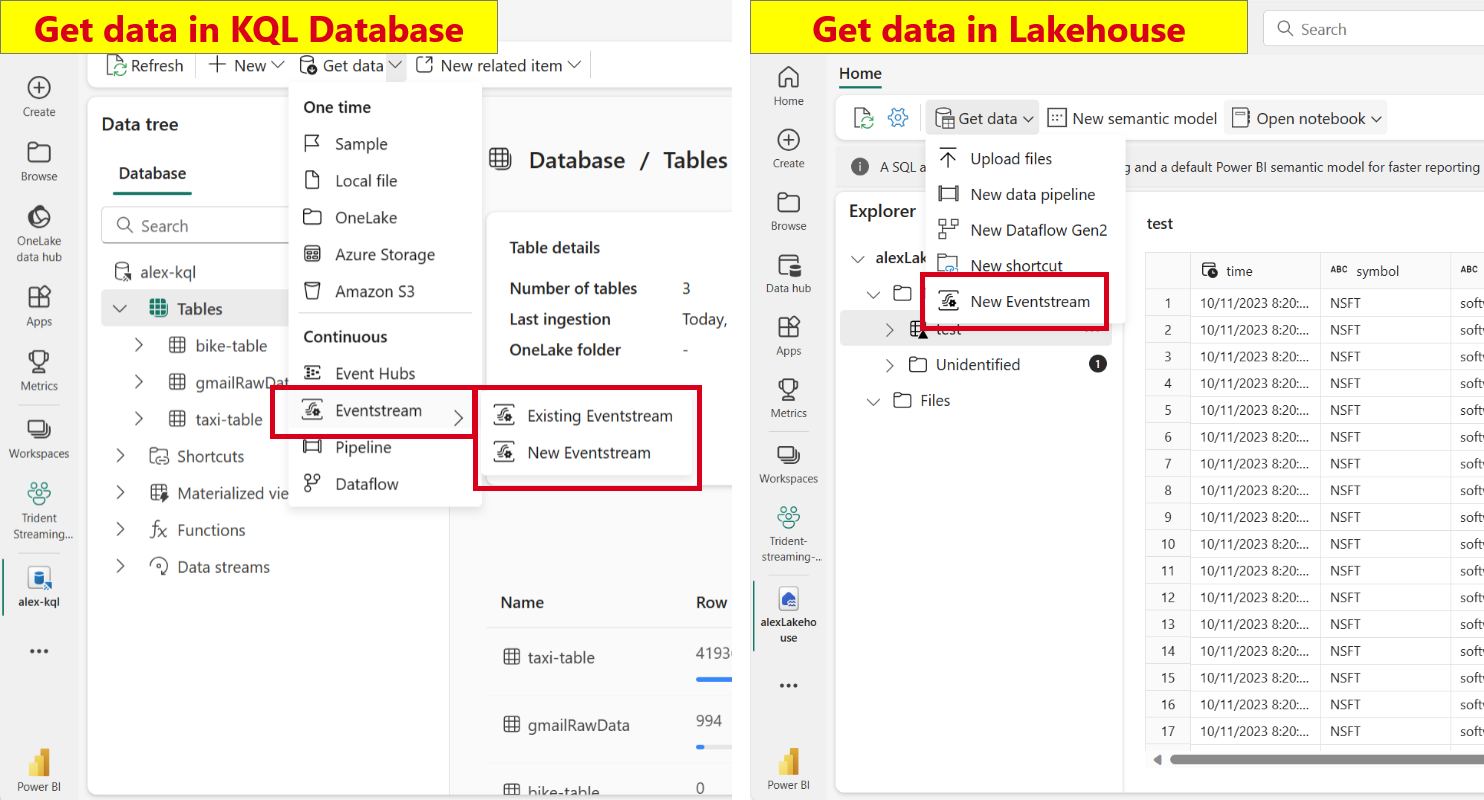Click the Create icon in the Lakehouse sidebar
This screenshot has width=1484, height=800.
point(788,148)
